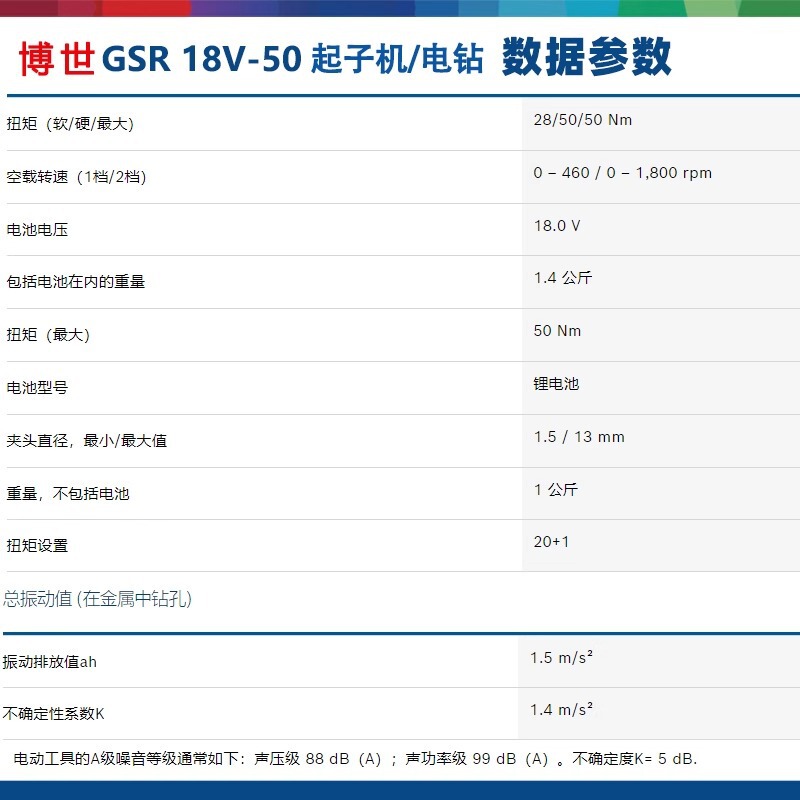Click the label 包括电池在内的重量
800x800 pixels.
point(76,282)
